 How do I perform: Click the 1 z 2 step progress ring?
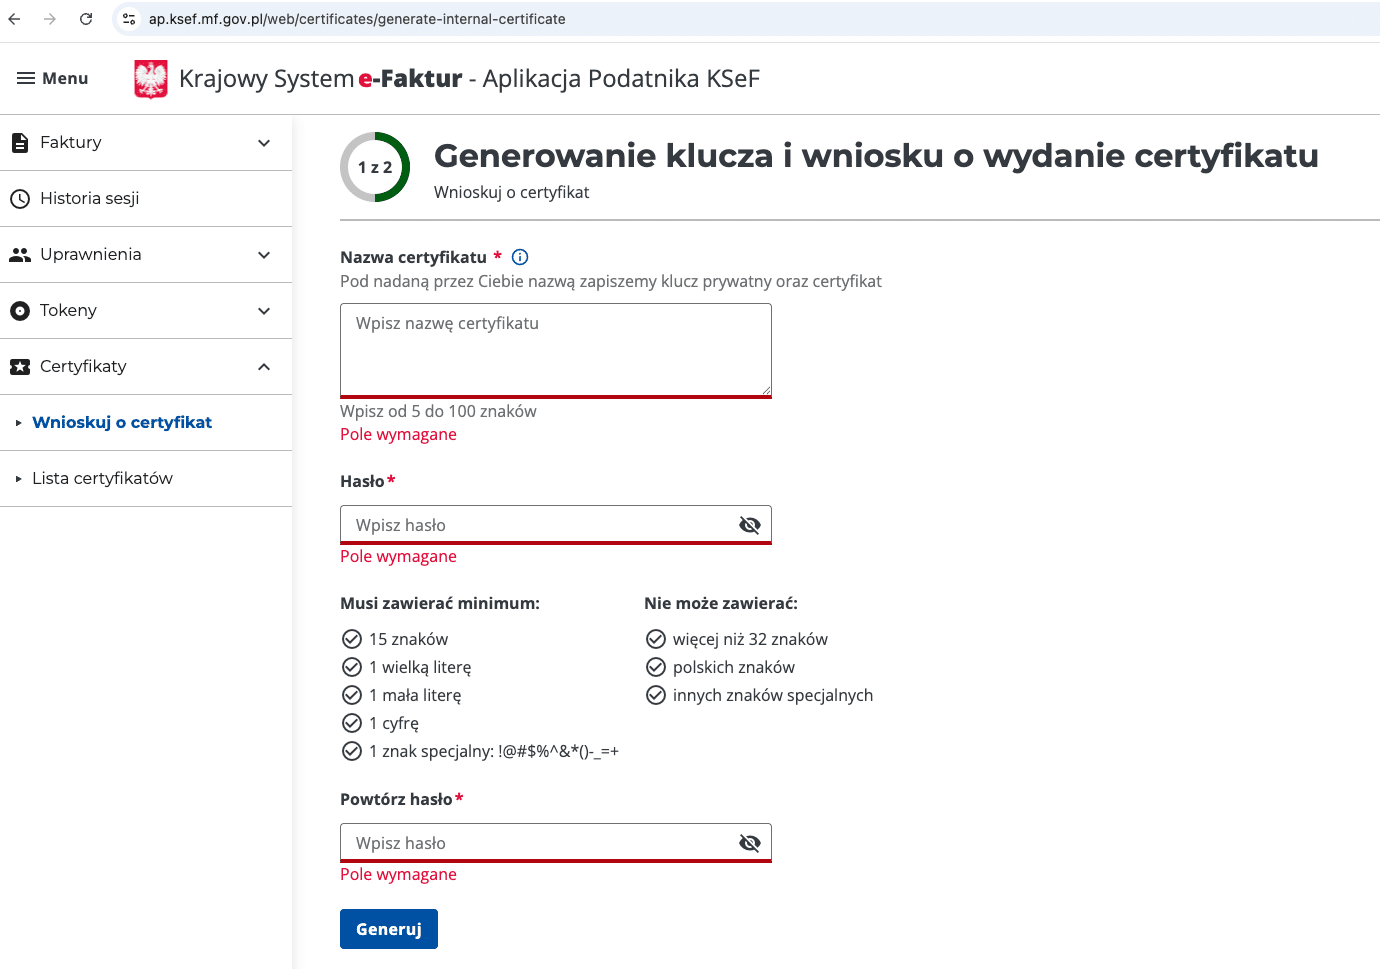point(375,167)
